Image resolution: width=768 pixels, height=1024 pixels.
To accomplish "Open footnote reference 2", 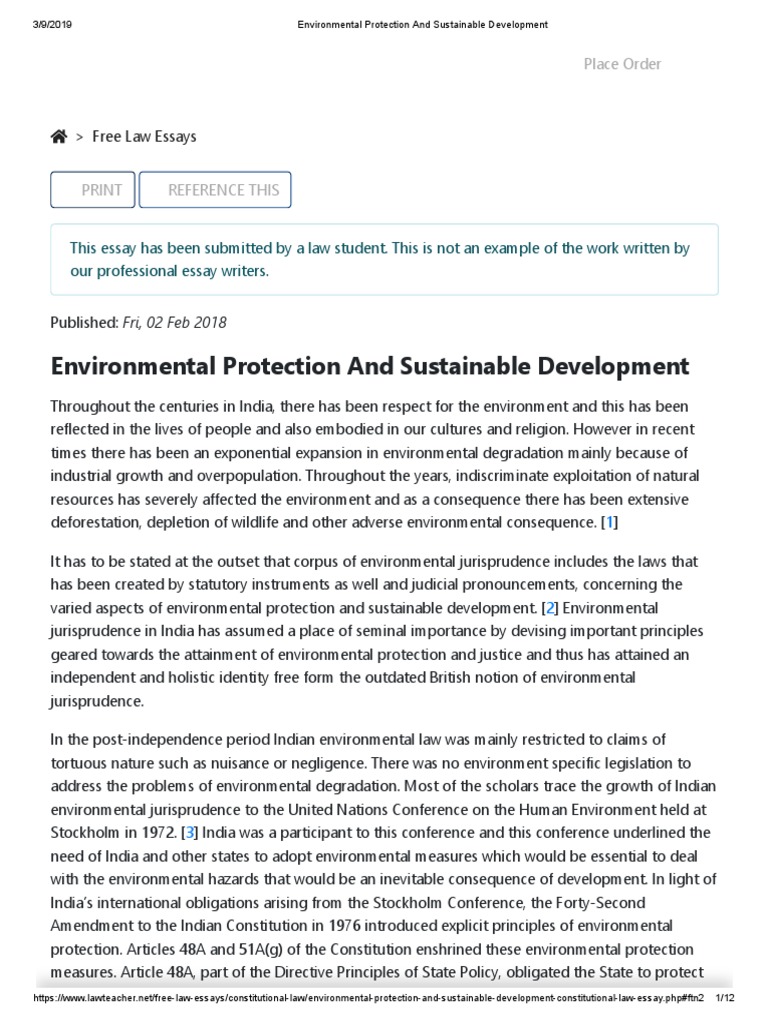I will click(x=548, y=608).
